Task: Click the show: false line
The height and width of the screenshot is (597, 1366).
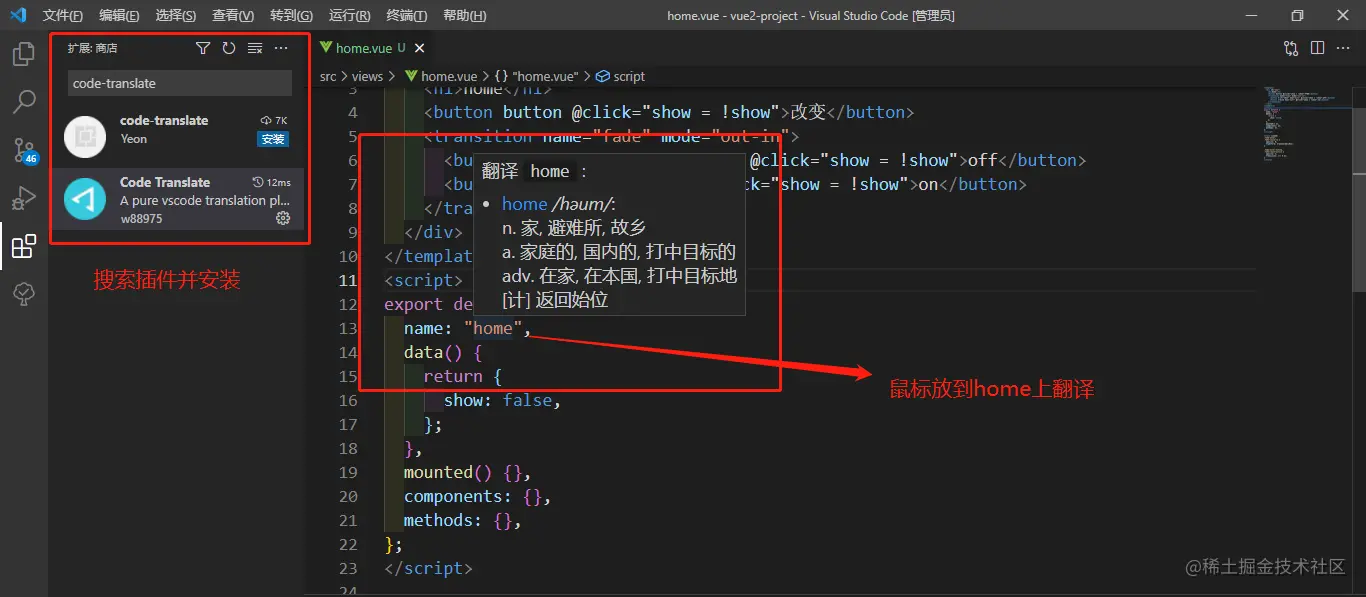Action: coord(502,400)
